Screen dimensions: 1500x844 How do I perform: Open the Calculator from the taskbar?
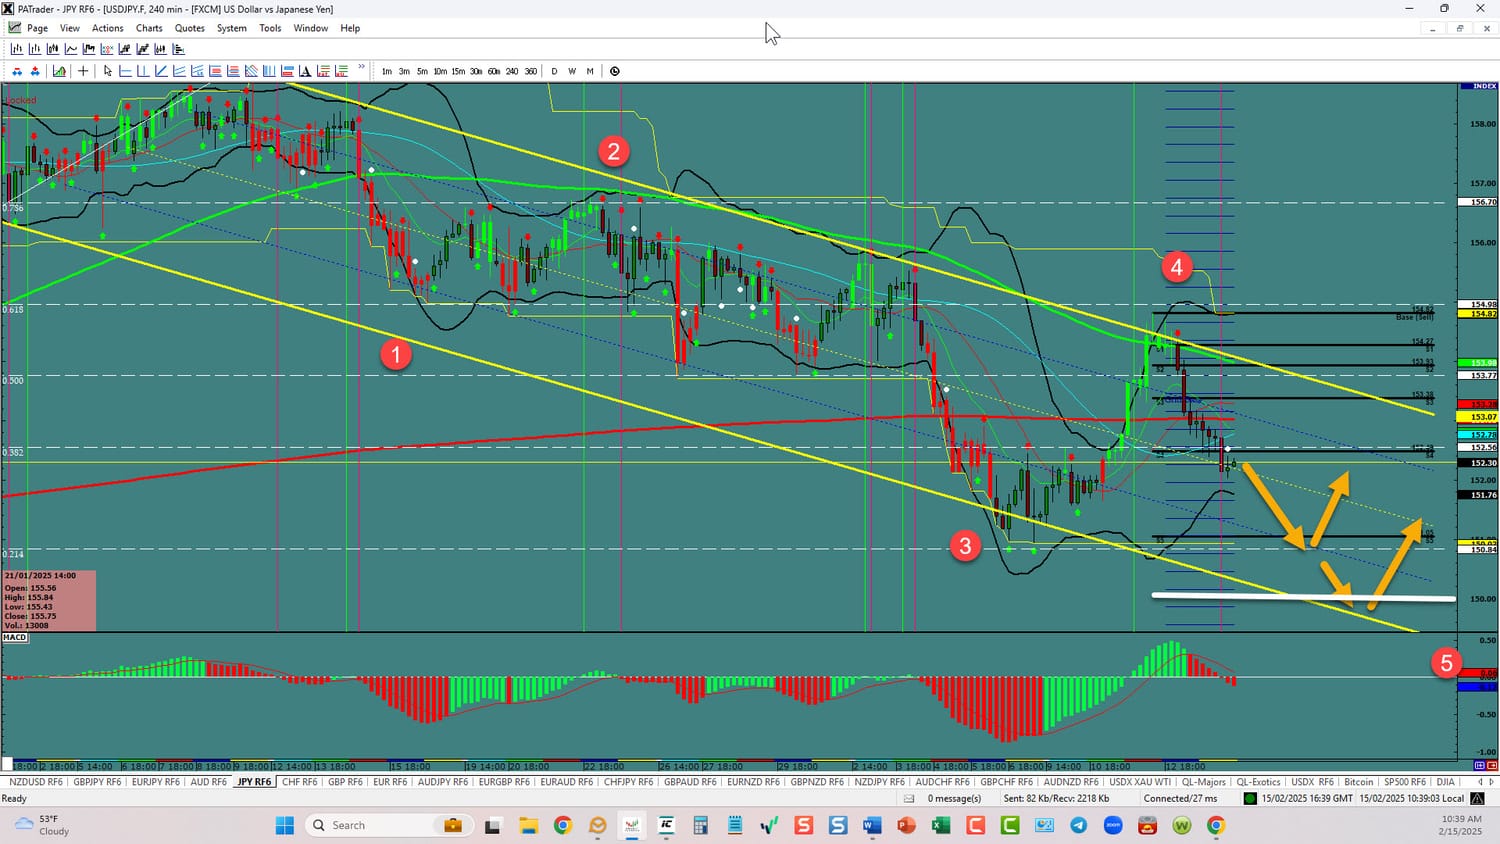700,825
